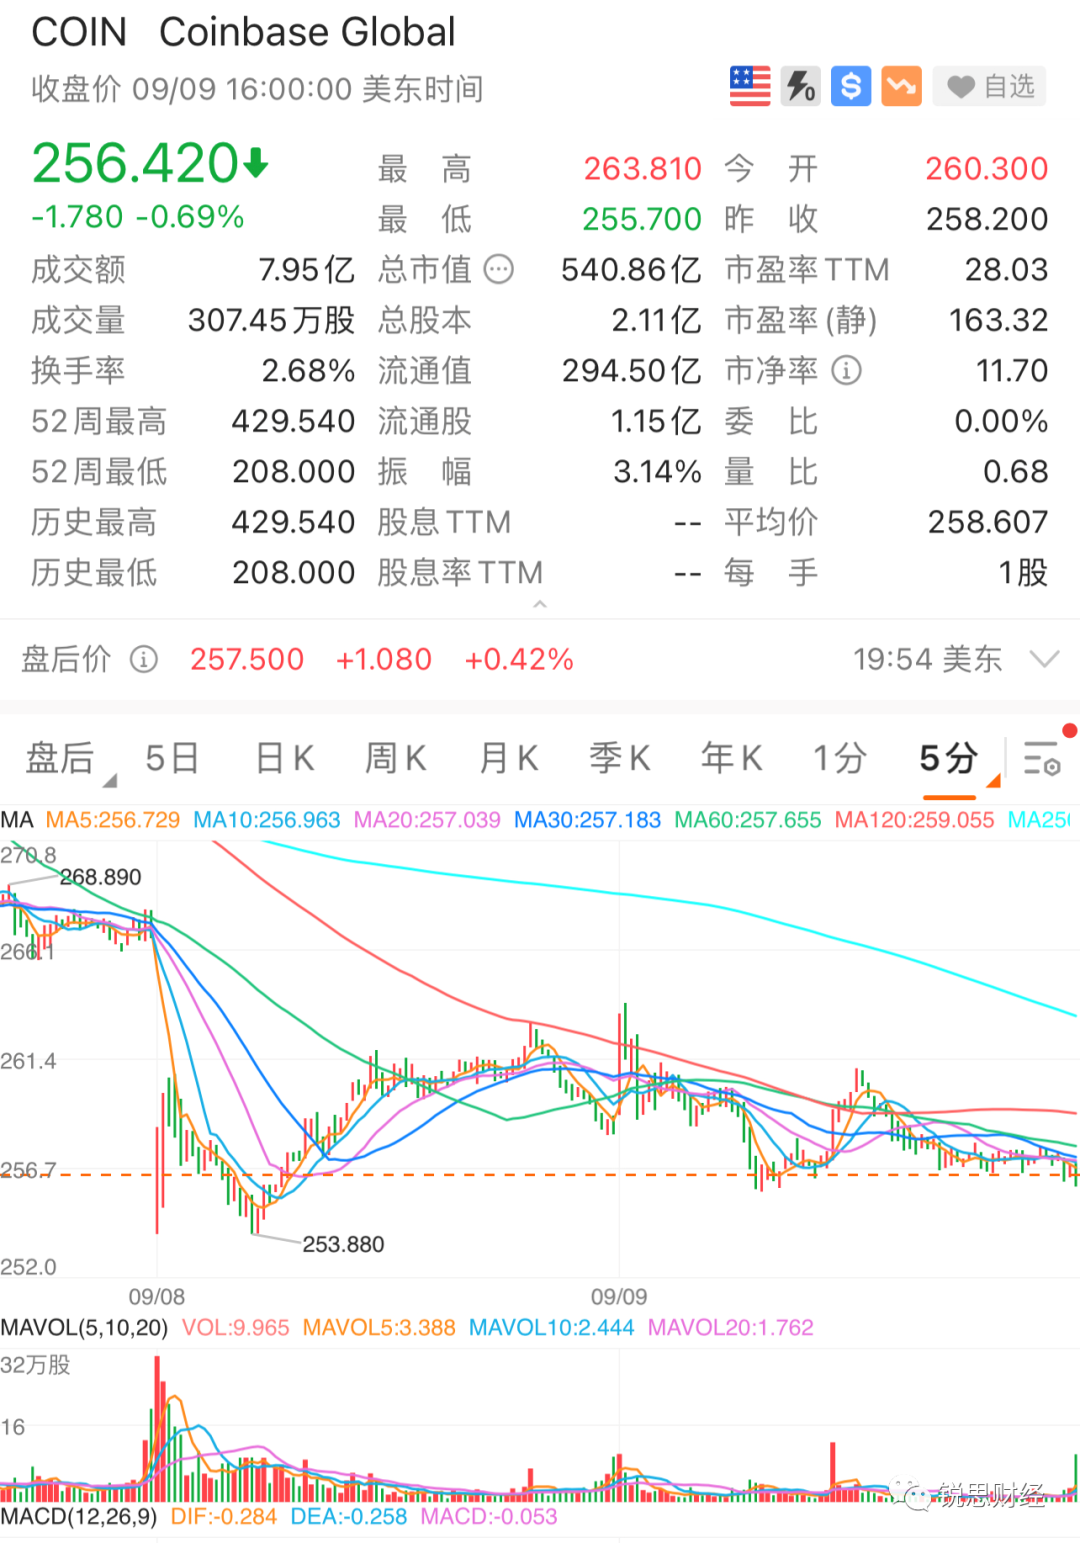The width and height of the screenshot is (1080, 1543).
Task: Open info icon next to 盘后价
Action: tap(144, 659)
